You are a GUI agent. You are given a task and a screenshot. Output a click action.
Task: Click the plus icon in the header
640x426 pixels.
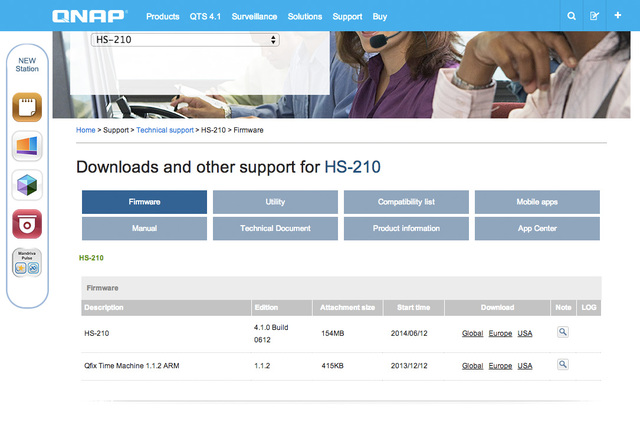click(618, 16)
